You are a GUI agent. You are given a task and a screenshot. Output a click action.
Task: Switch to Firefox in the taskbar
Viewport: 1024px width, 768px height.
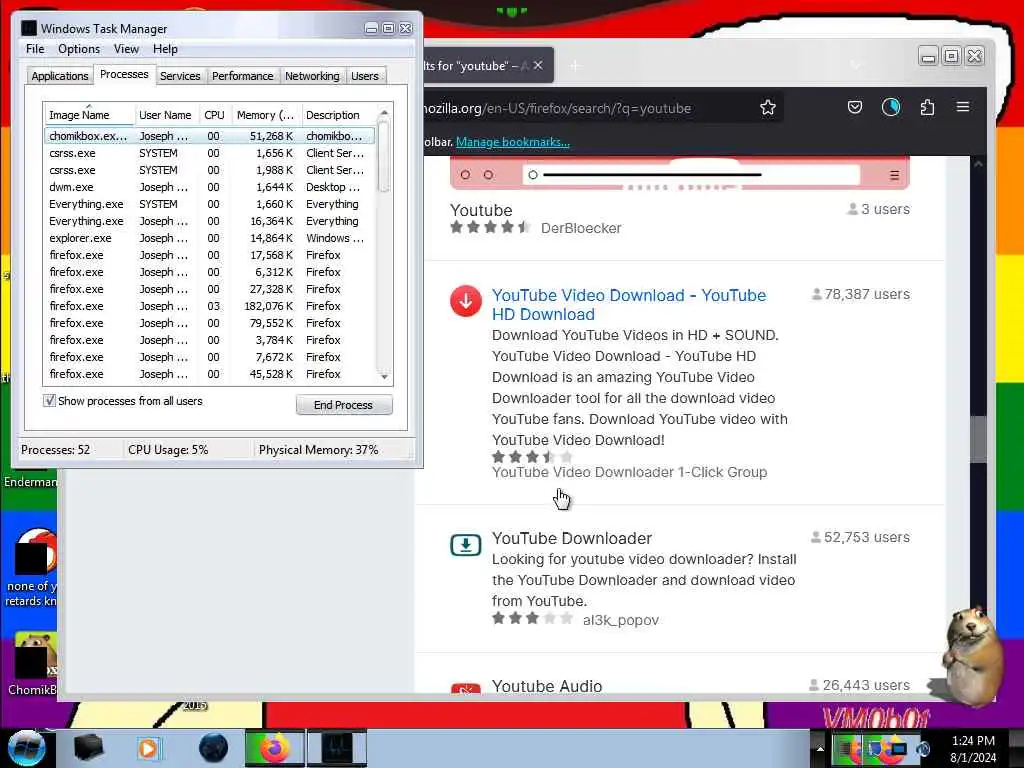click(274, 748)
